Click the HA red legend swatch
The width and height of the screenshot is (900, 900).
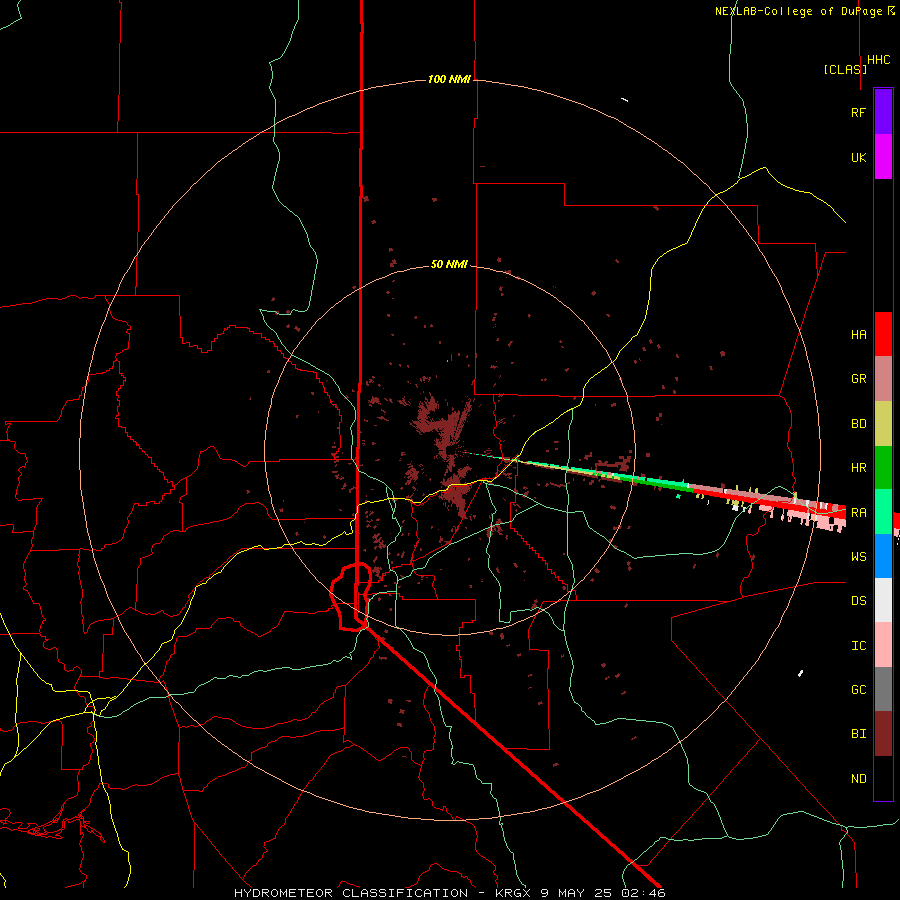tap(883, 334)
